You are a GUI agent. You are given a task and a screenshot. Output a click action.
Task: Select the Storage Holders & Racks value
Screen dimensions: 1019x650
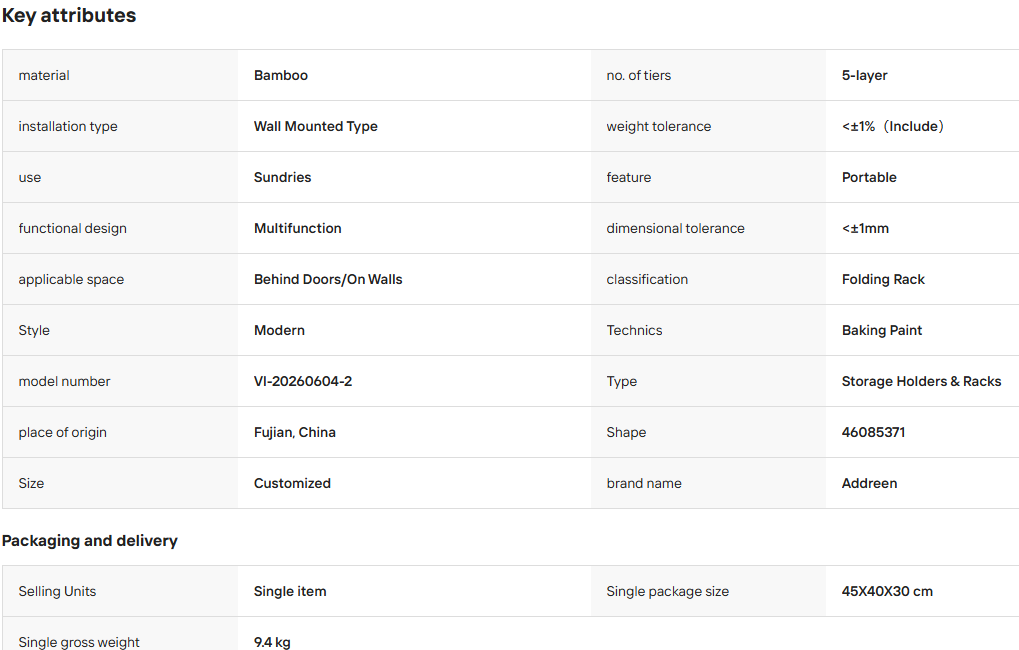click(922, 382)
